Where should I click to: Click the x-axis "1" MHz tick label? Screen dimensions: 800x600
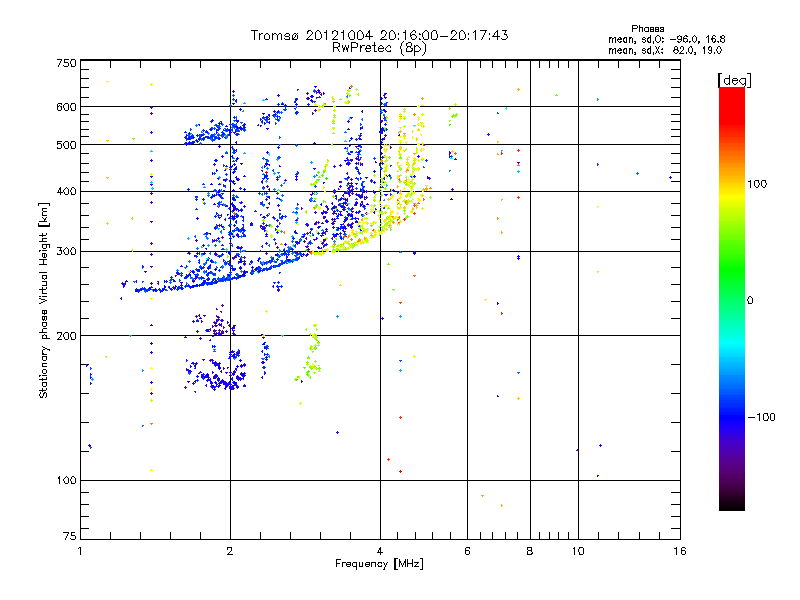[80, 551]
